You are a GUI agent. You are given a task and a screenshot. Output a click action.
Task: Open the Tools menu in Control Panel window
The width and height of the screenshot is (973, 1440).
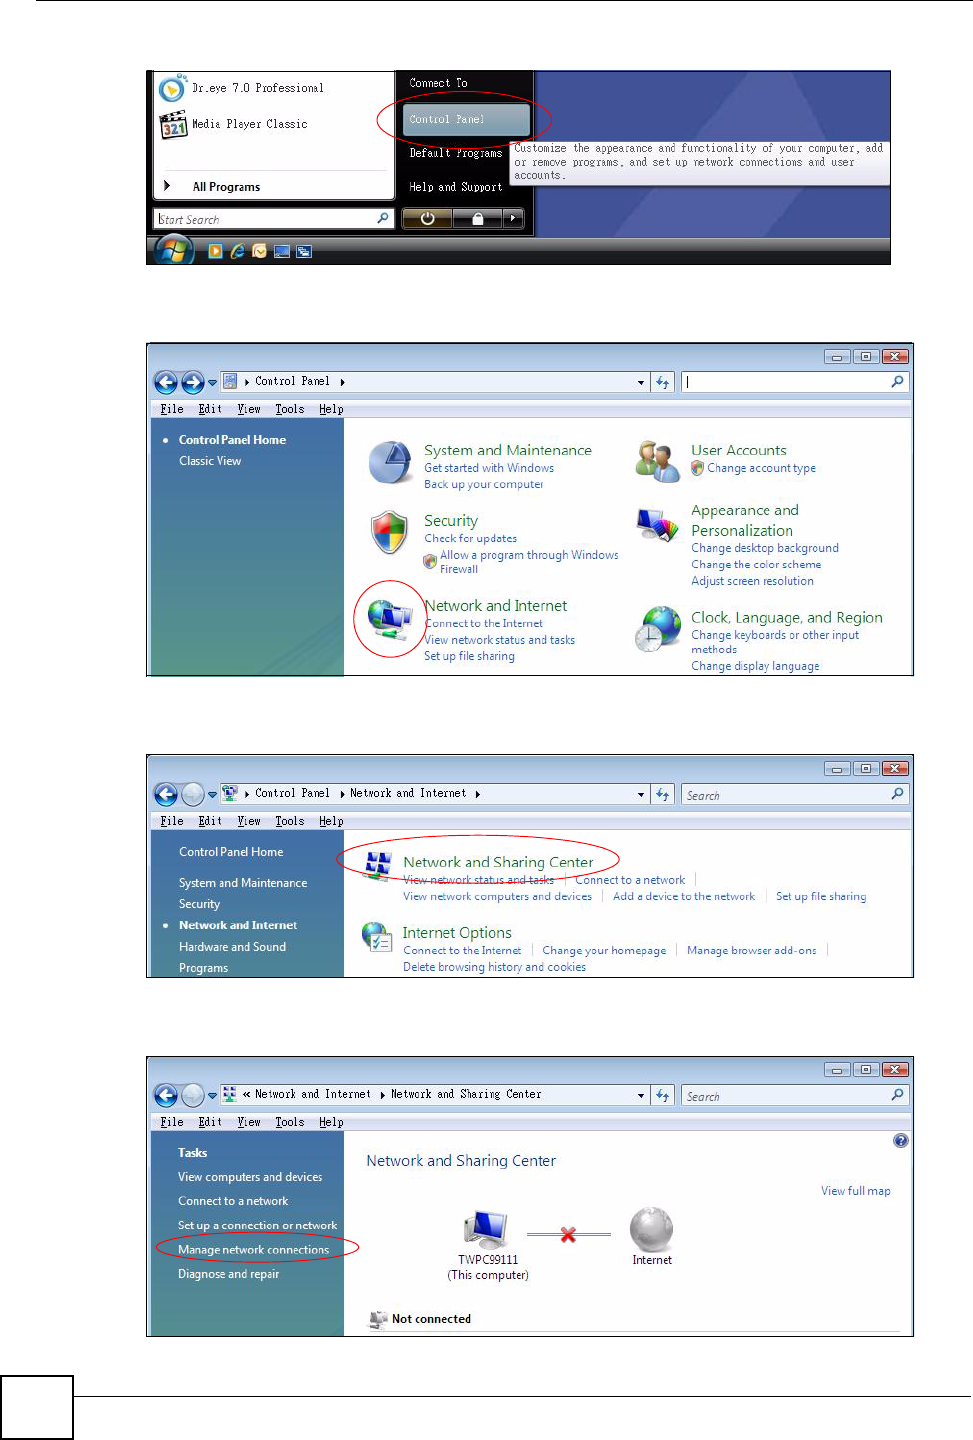pos(290,409)
